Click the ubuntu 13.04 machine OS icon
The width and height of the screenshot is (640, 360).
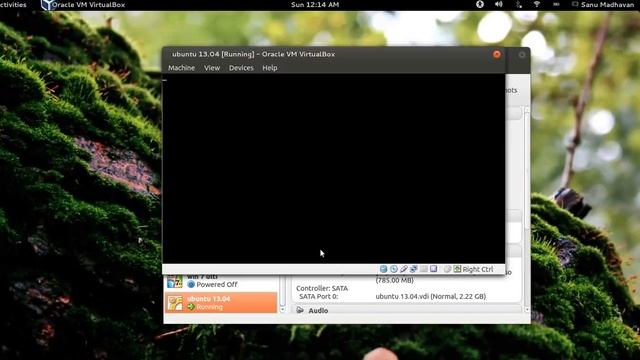pyautogui.click(x=175, y=303)
